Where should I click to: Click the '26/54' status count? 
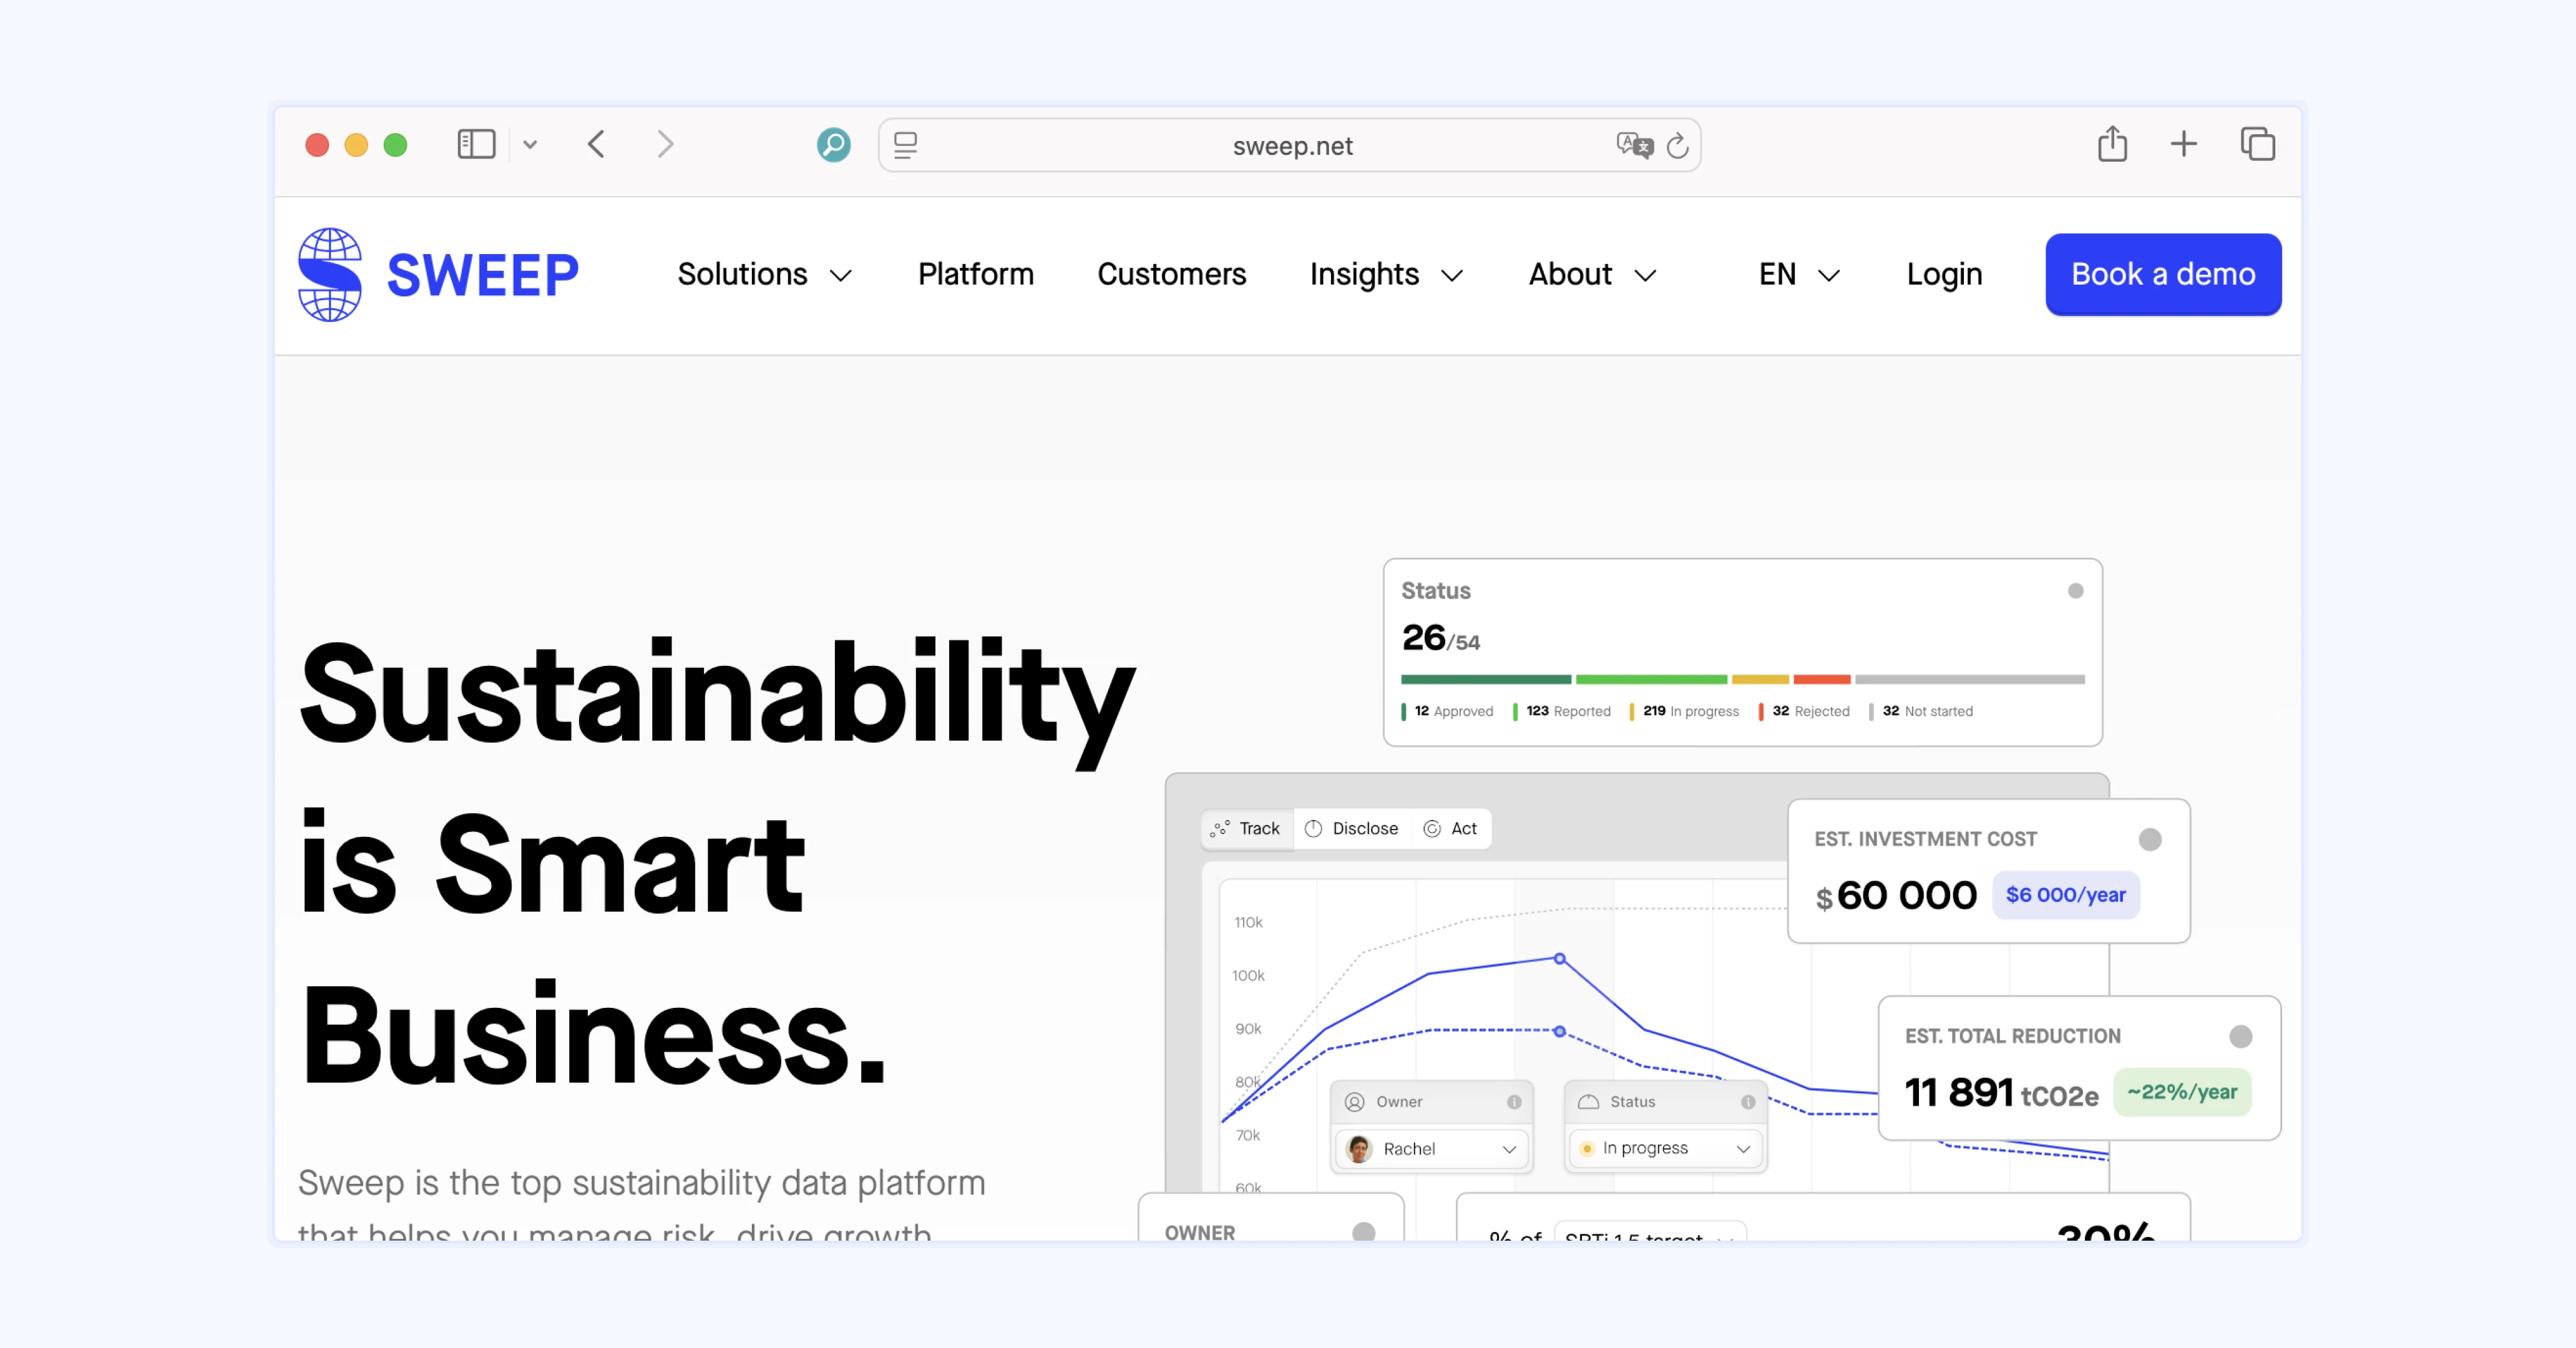point(1441,638)
